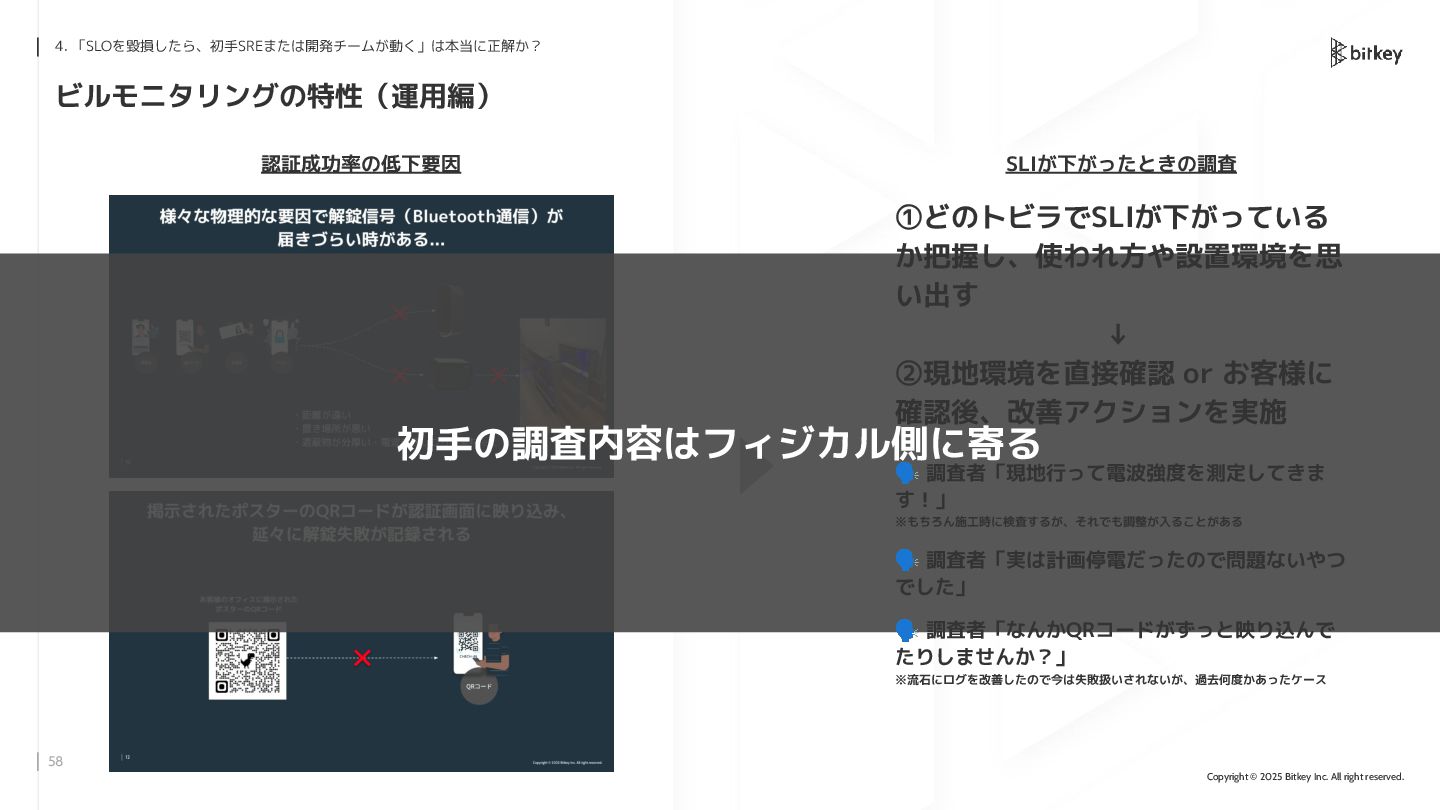Click the section breadcrumb '4. 「SLOを毀損したら…'
The height and width of the screenshot is (810, 1440).
tap(298, 46)
